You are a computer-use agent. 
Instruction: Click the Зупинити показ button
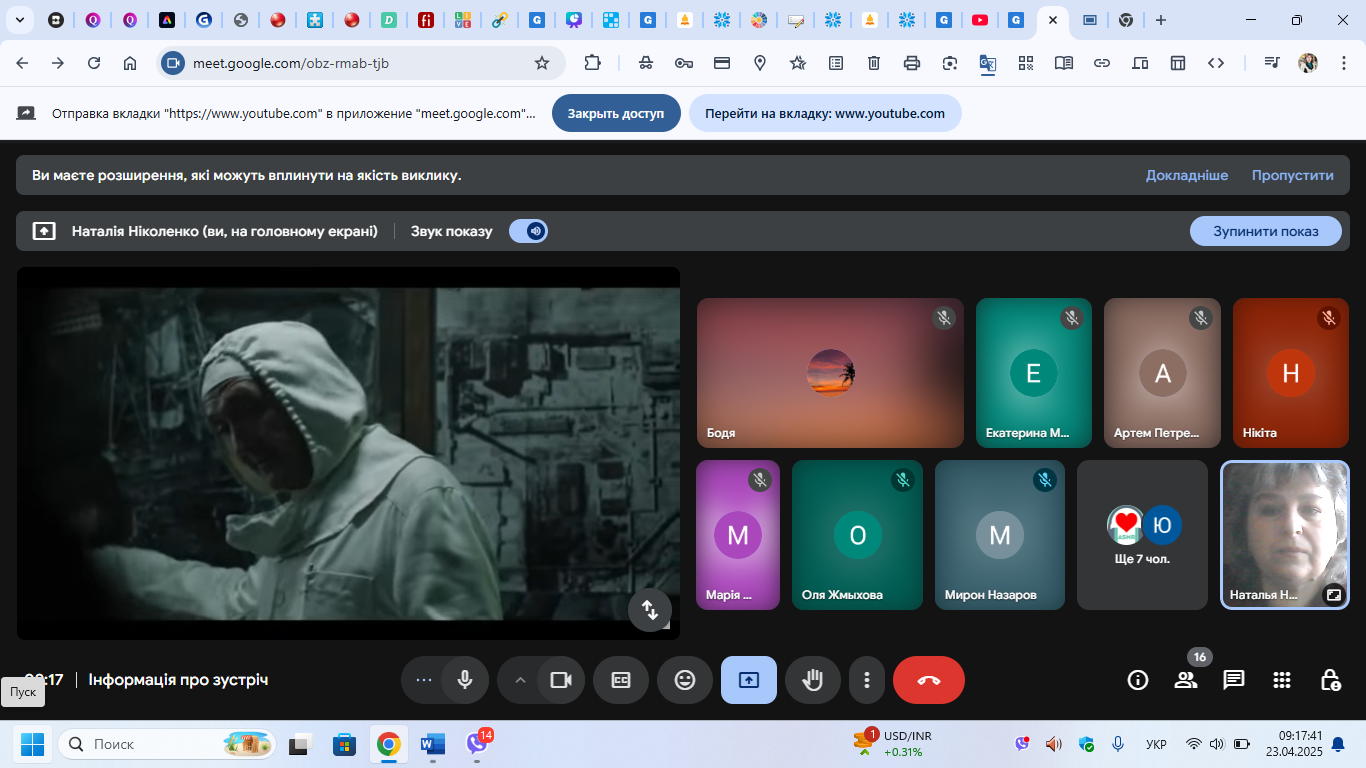tap(1266, 231)
